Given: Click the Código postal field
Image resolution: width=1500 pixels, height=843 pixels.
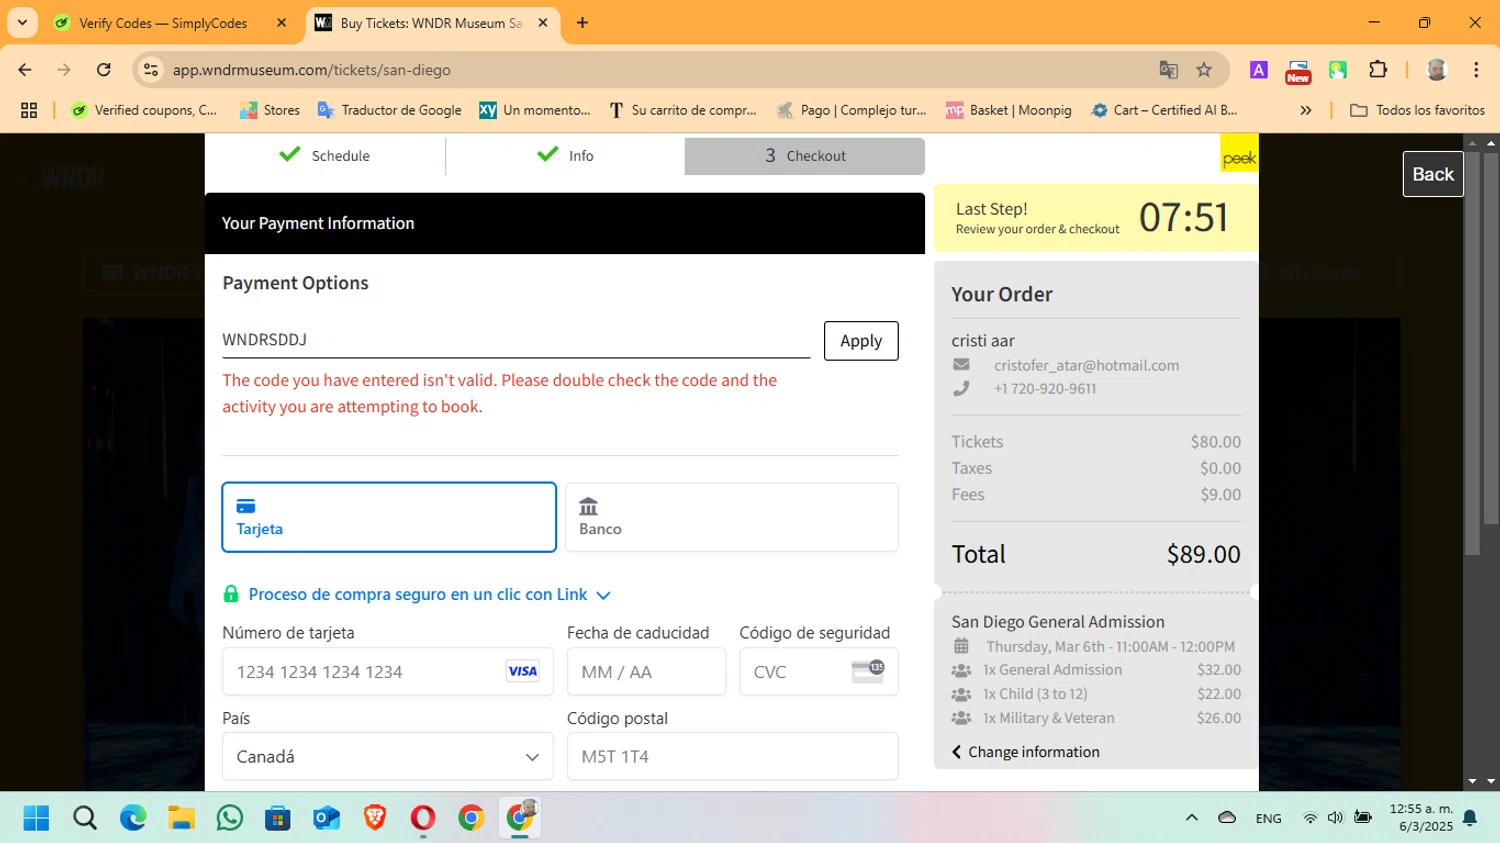Looking at the screenshot, I should 732,757.
